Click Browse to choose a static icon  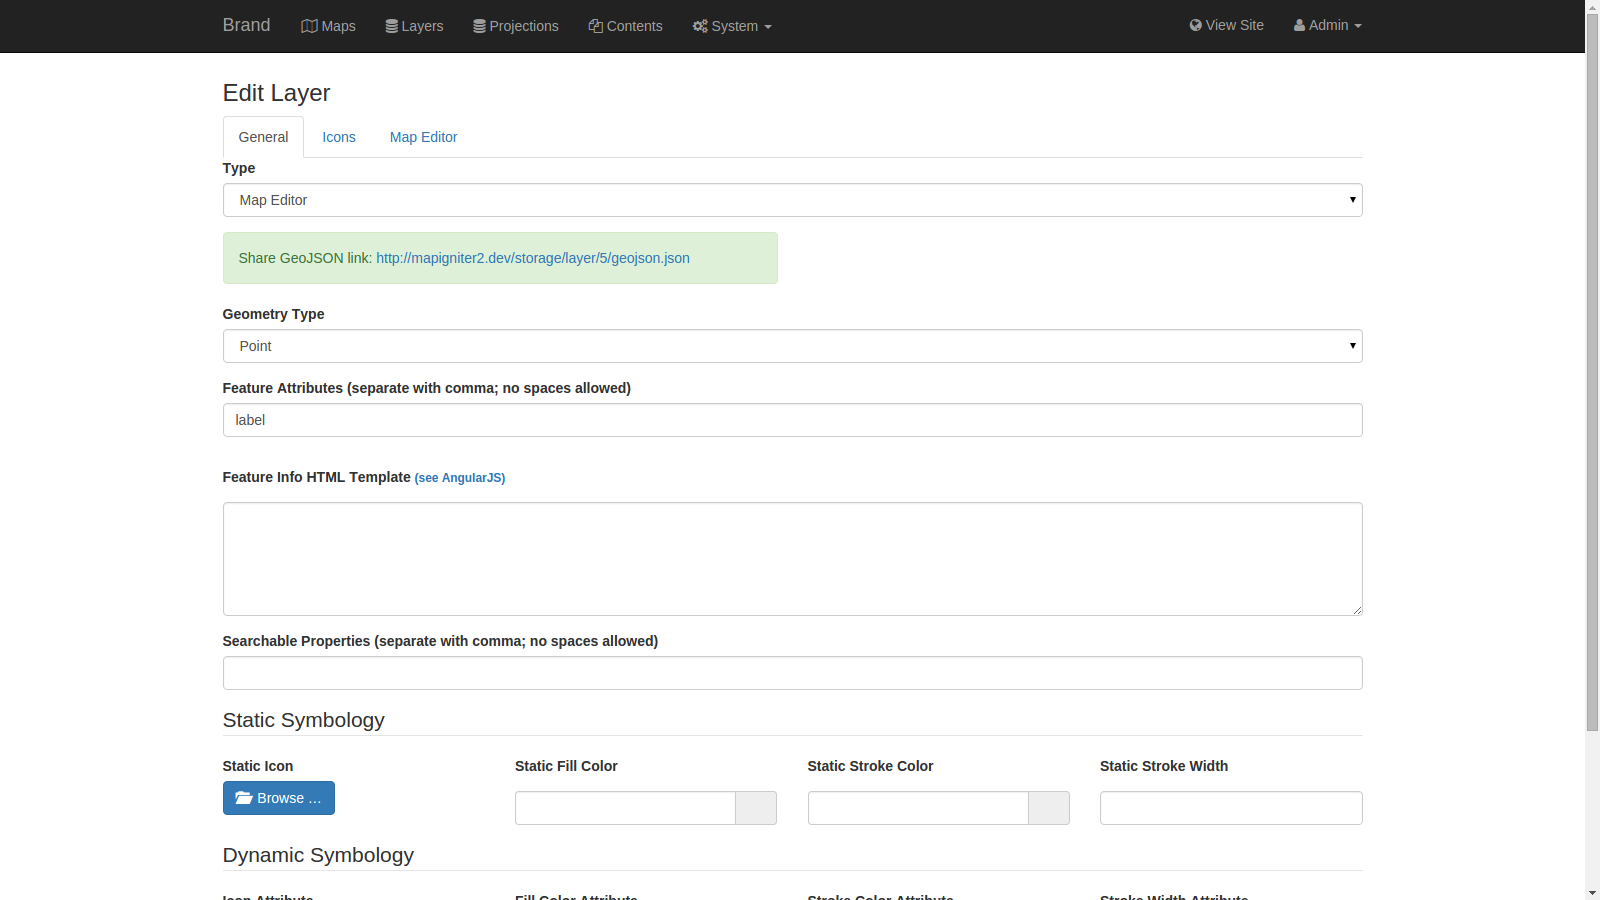click(279, 798)
